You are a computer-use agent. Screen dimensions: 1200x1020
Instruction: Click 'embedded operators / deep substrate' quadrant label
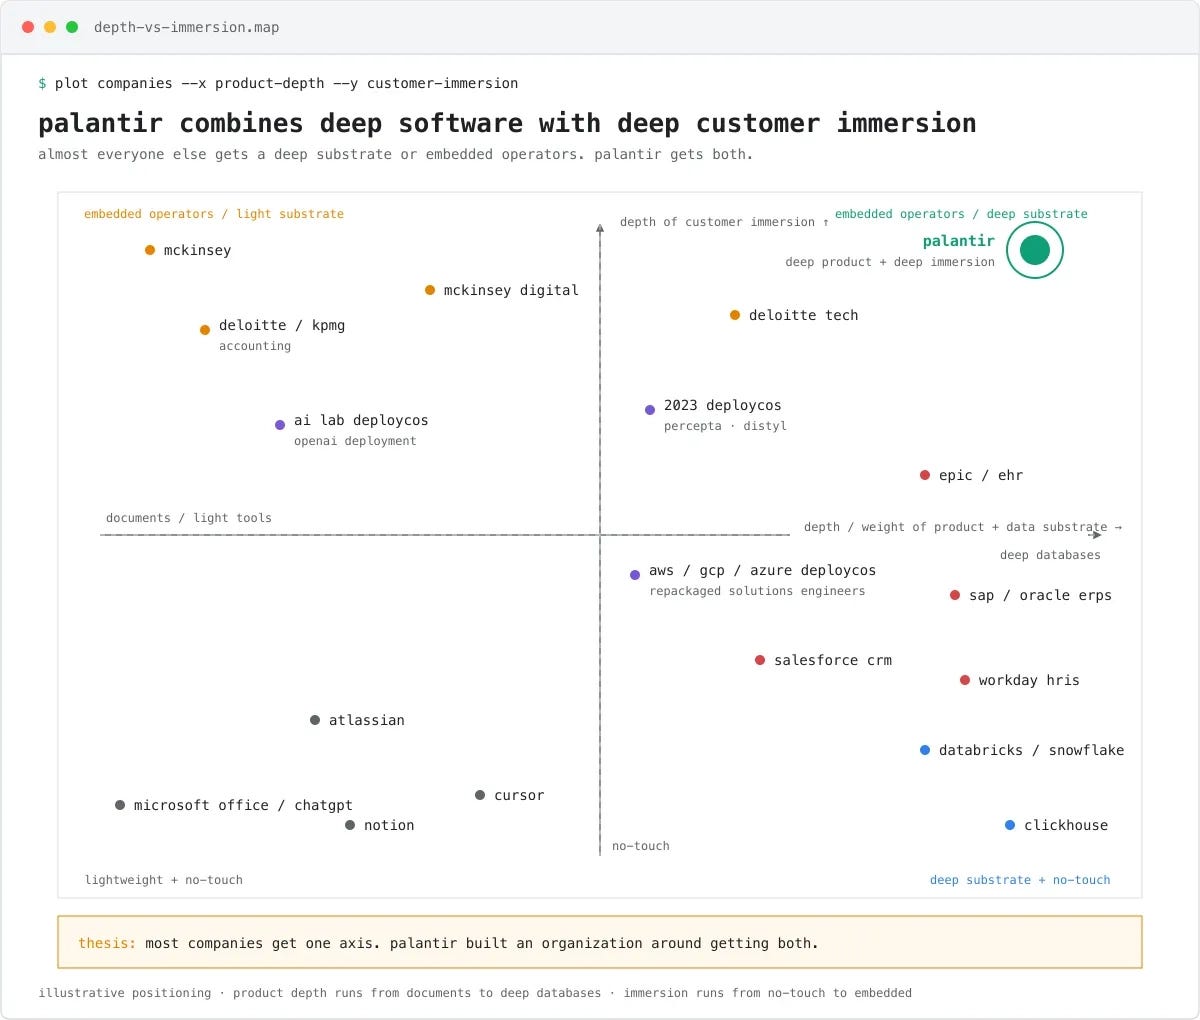tap(961, 214)
